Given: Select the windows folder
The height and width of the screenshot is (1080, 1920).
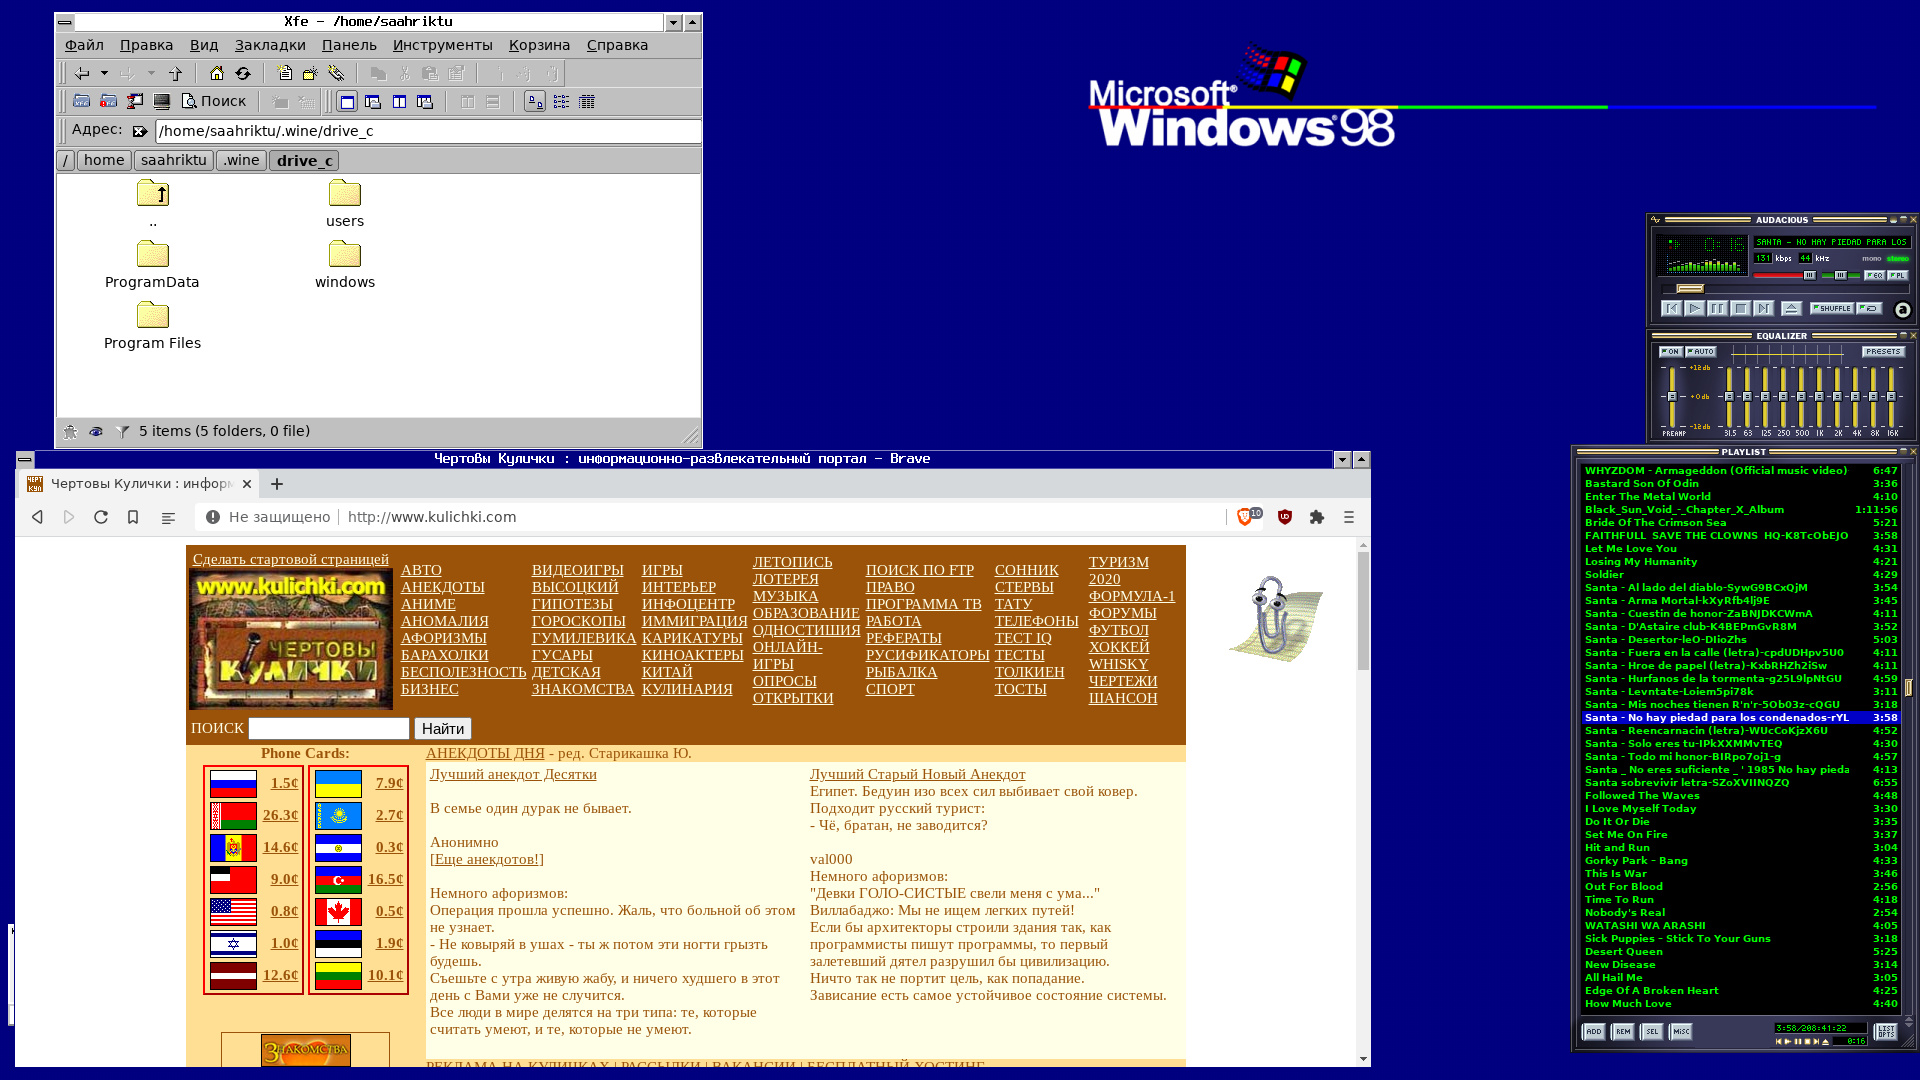Looking at the screenshot, I should click(345, 266).
